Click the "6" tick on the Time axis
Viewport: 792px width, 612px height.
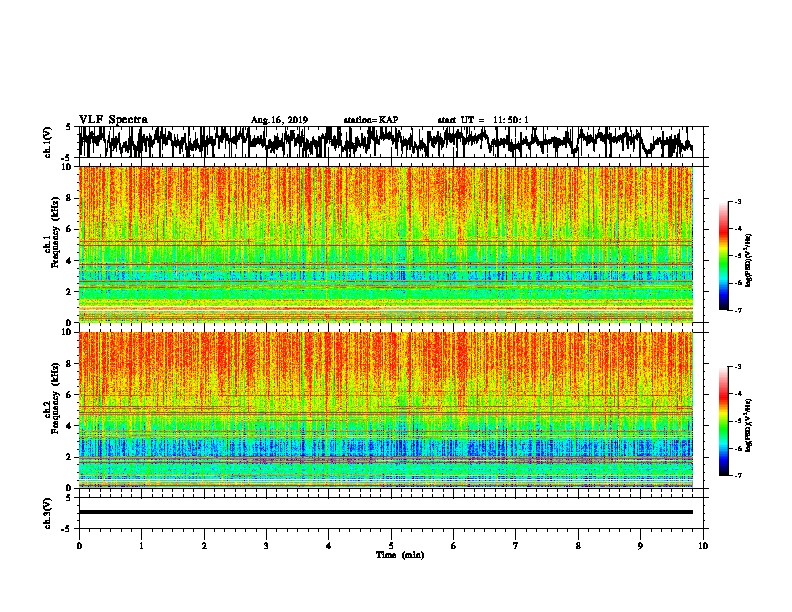tap(454, 546)
